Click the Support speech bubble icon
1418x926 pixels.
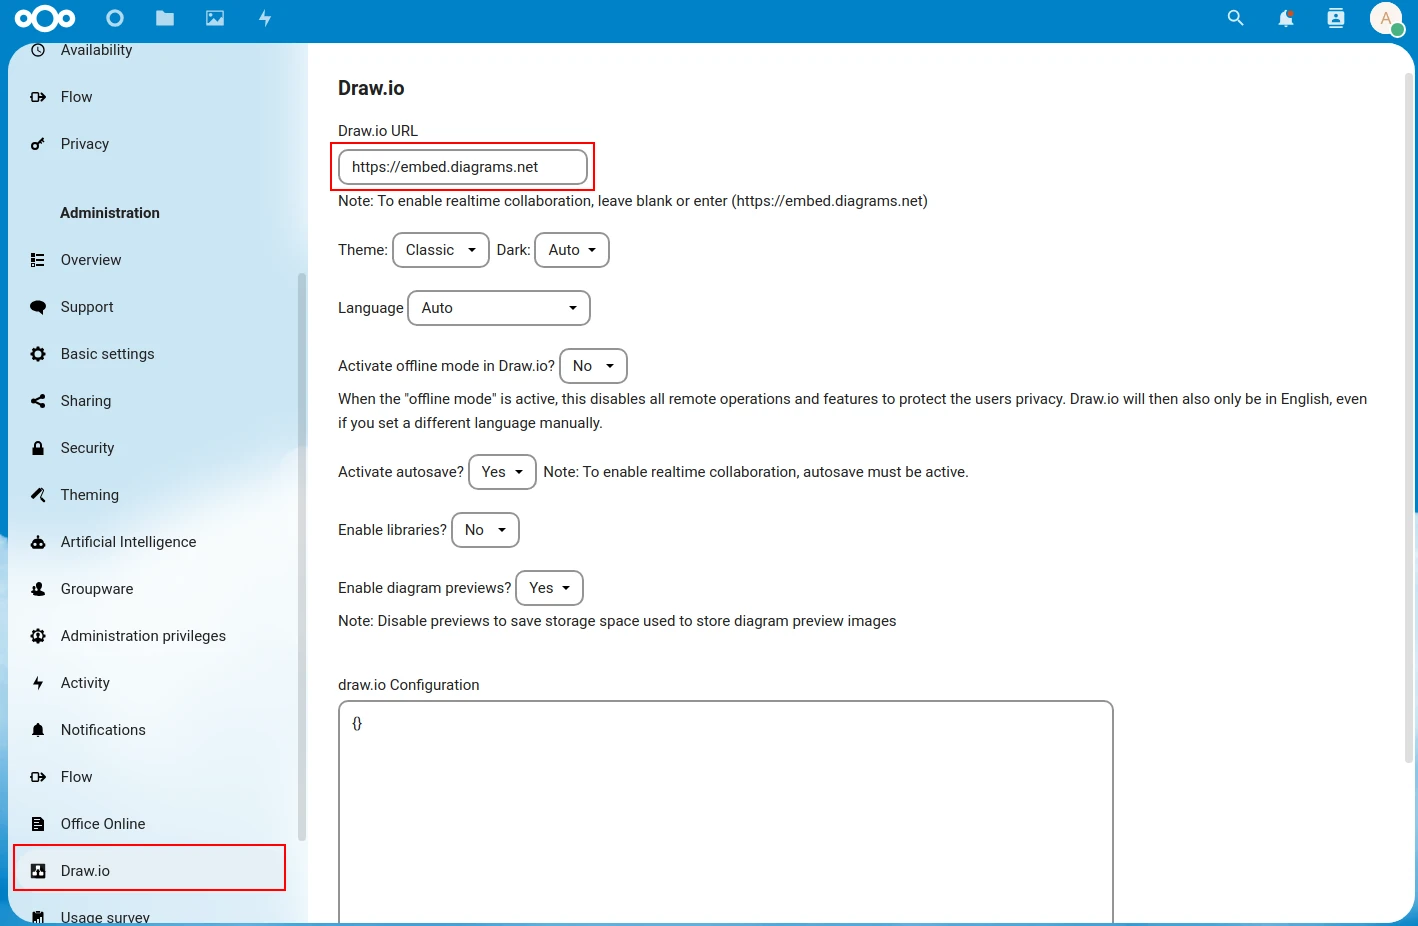38,307
